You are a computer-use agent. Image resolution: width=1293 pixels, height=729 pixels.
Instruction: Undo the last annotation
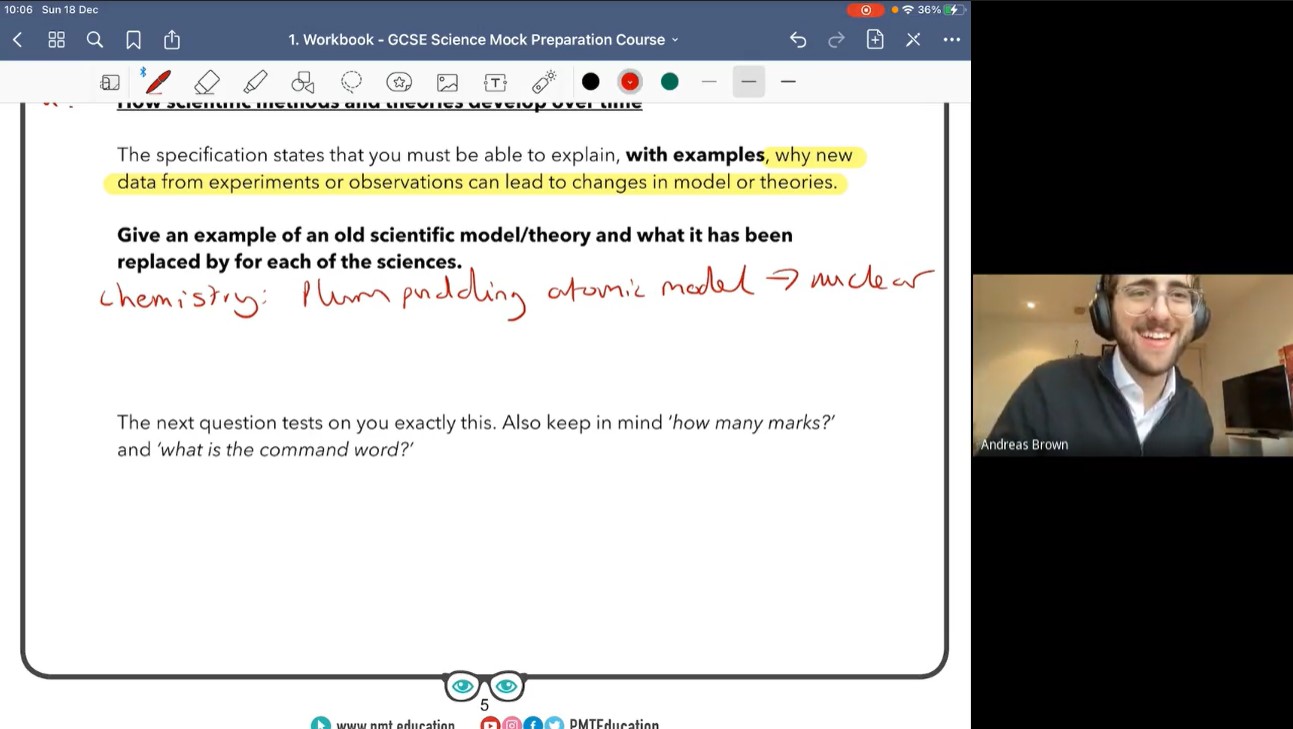(797, 40)
